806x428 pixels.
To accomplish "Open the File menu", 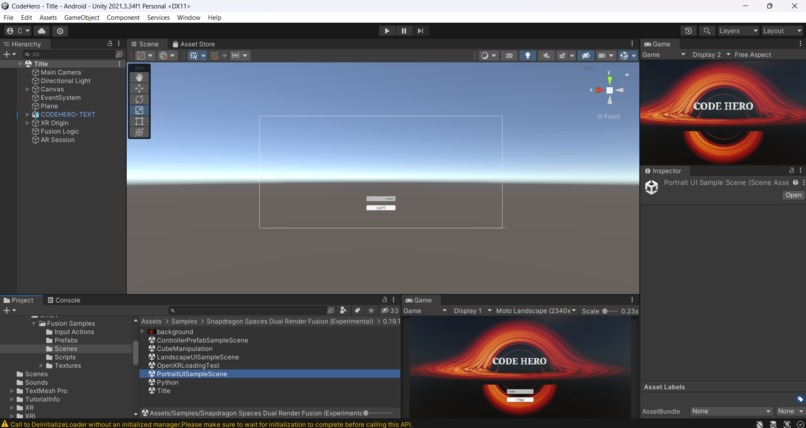I will [8, 17].
